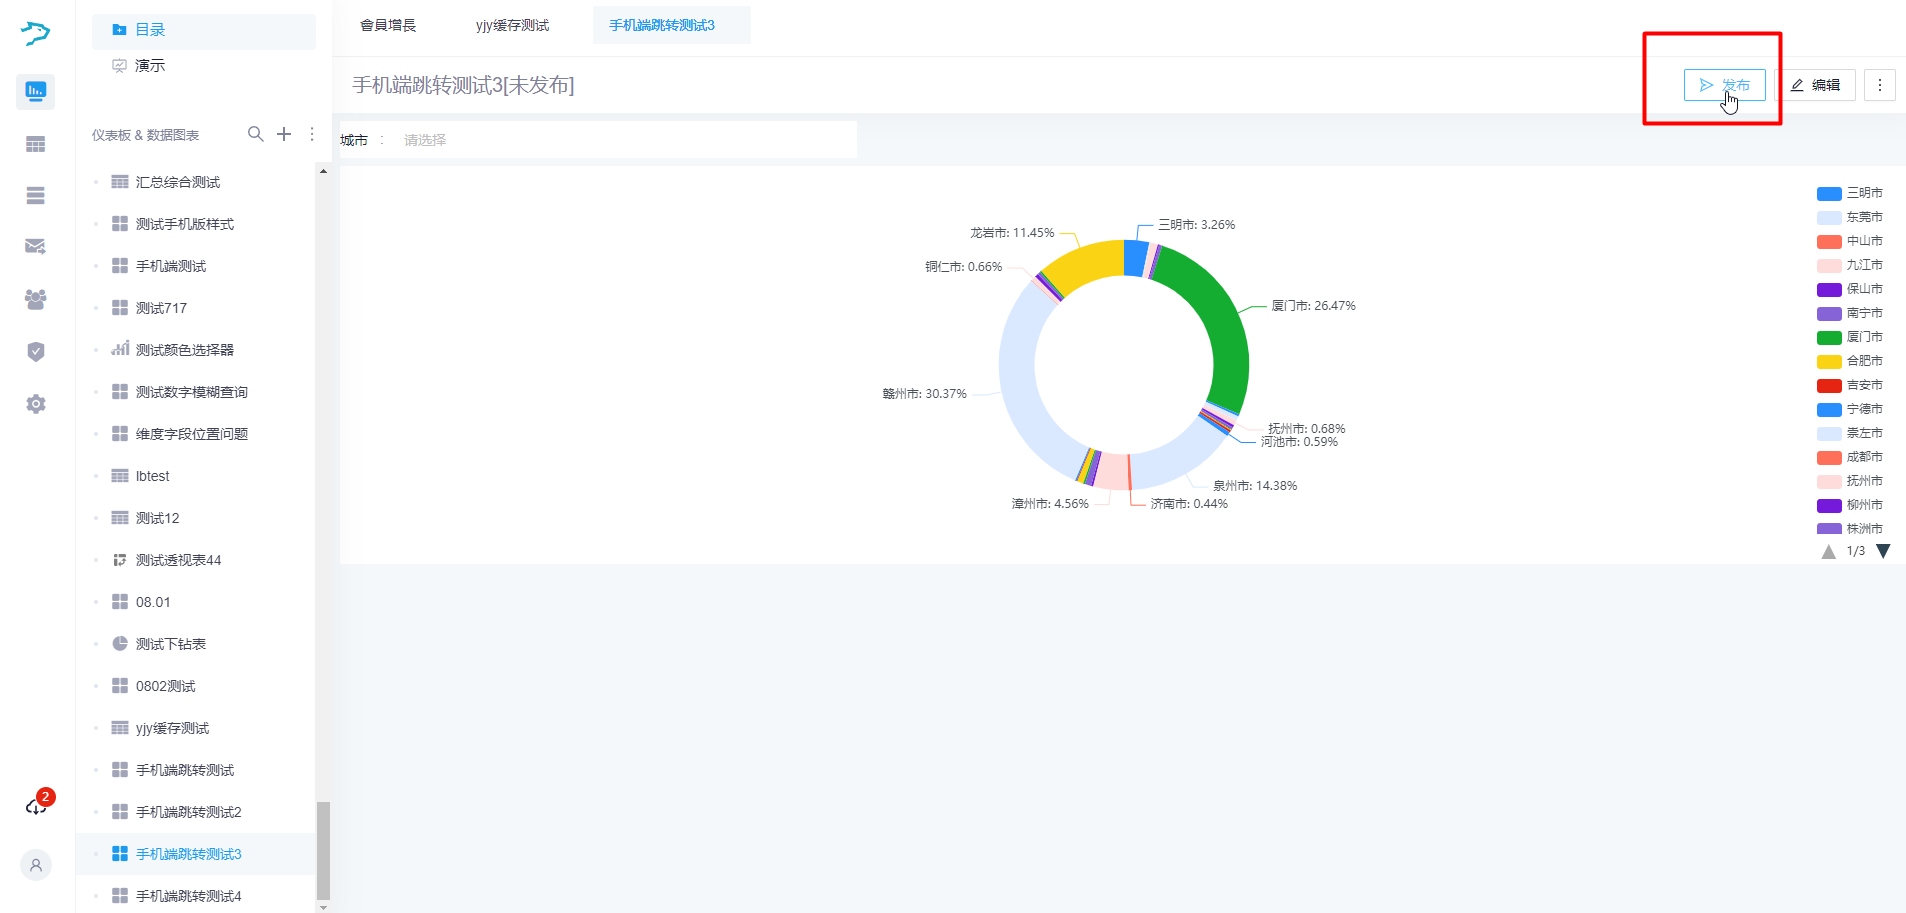The height and width of the screenshot is (913, 1906).
Task: Toggle 三明市 legend entry visibility
Action: pyautogui.click(x=1850, y=193)
